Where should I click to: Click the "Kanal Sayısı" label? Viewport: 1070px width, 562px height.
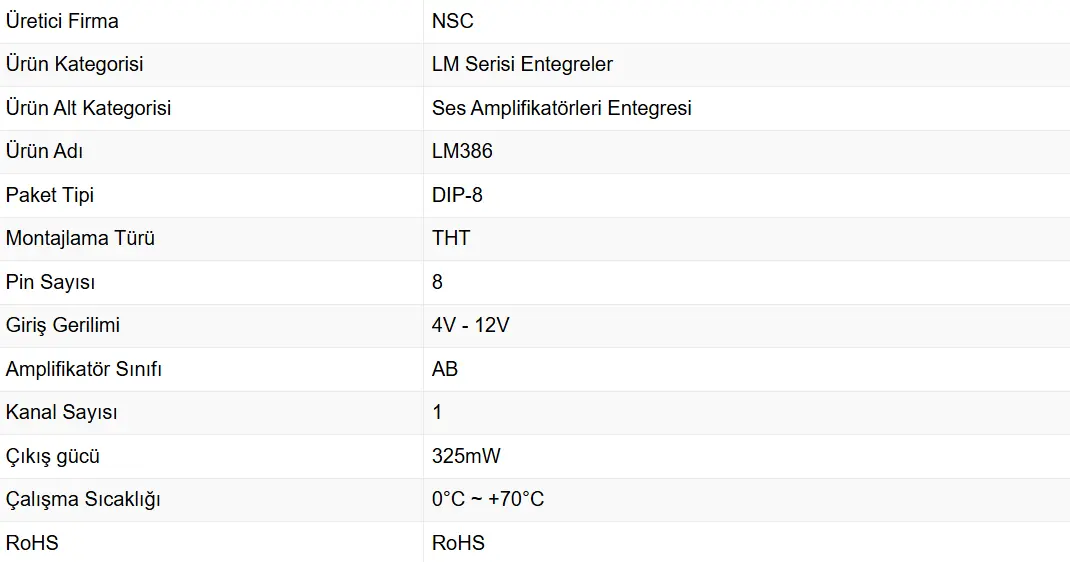click(62, 412)
